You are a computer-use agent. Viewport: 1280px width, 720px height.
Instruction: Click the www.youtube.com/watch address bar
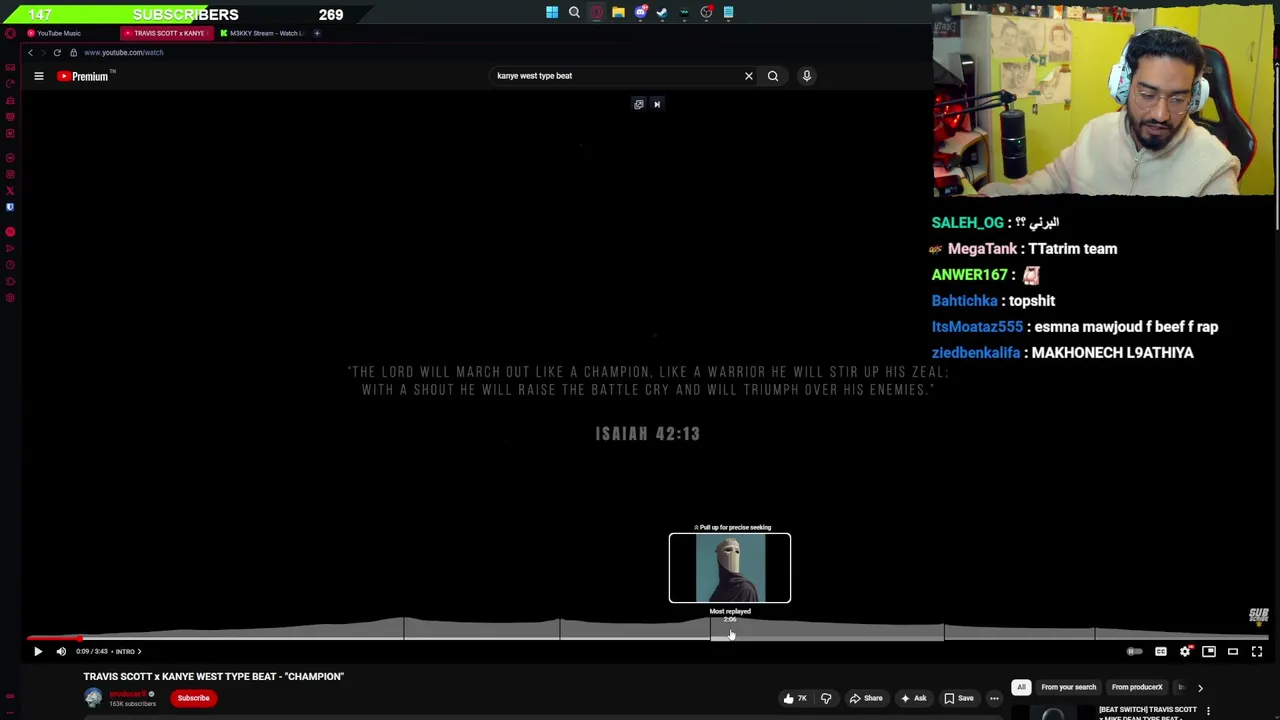tap(124, 52)
